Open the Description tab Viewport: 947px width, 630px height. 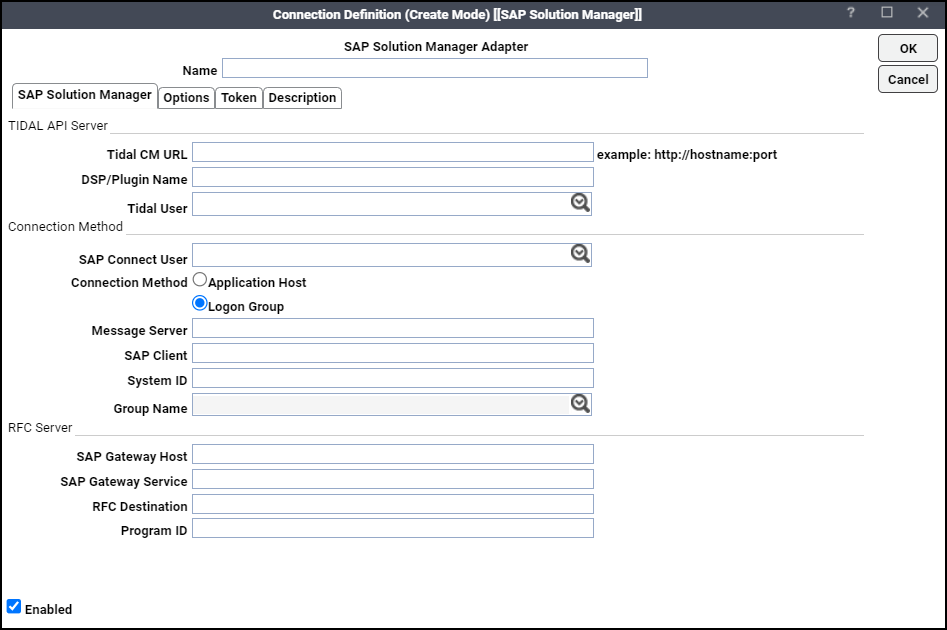pos(302,98)
